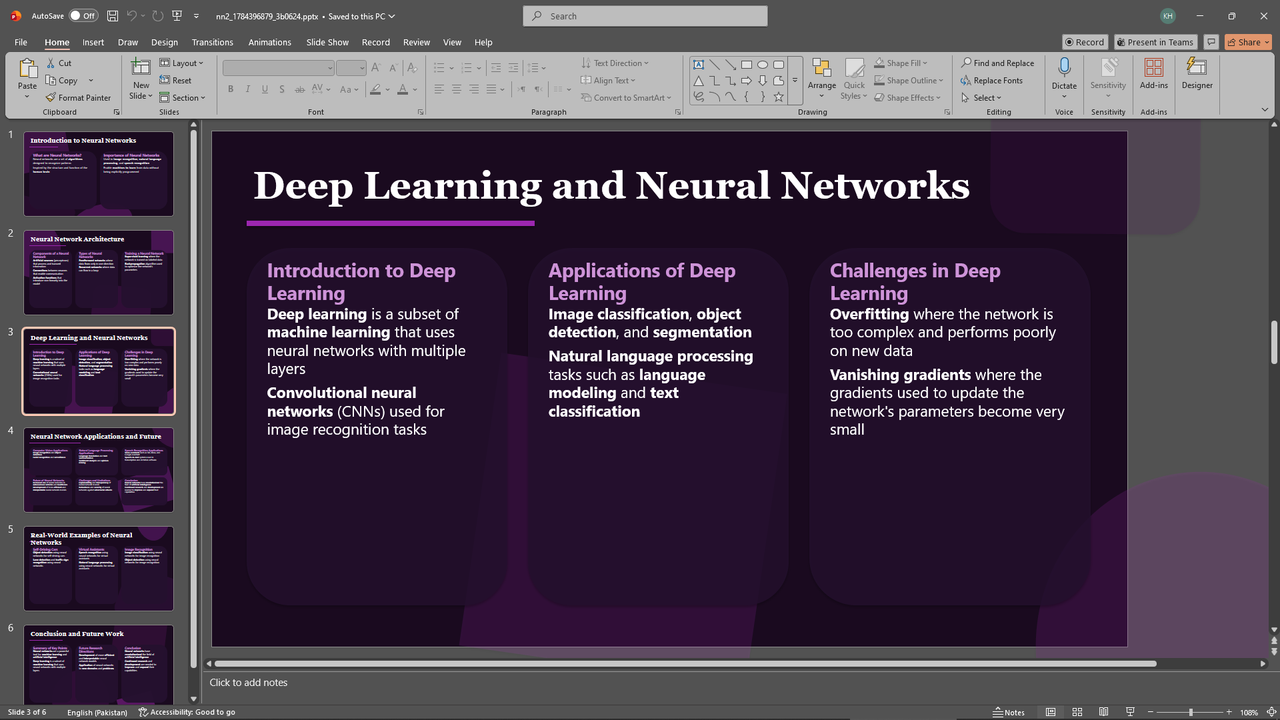
Task: Open the Shape Effects dropdown
Action: (907, 98)
